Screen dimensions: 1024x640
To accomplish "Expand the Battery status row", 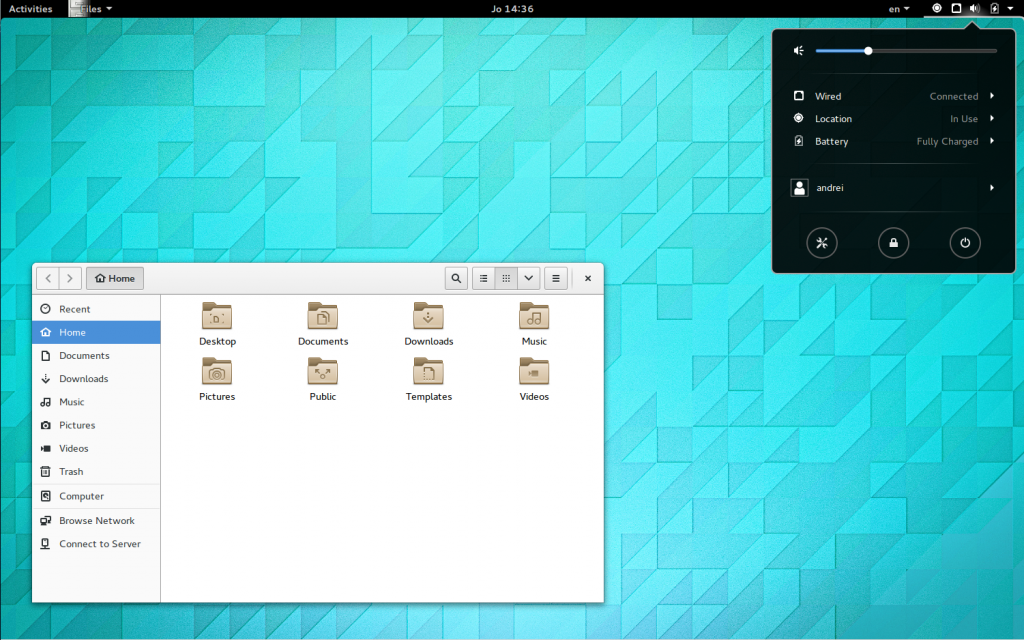I will pyautogui.click(x=893, y=141).
